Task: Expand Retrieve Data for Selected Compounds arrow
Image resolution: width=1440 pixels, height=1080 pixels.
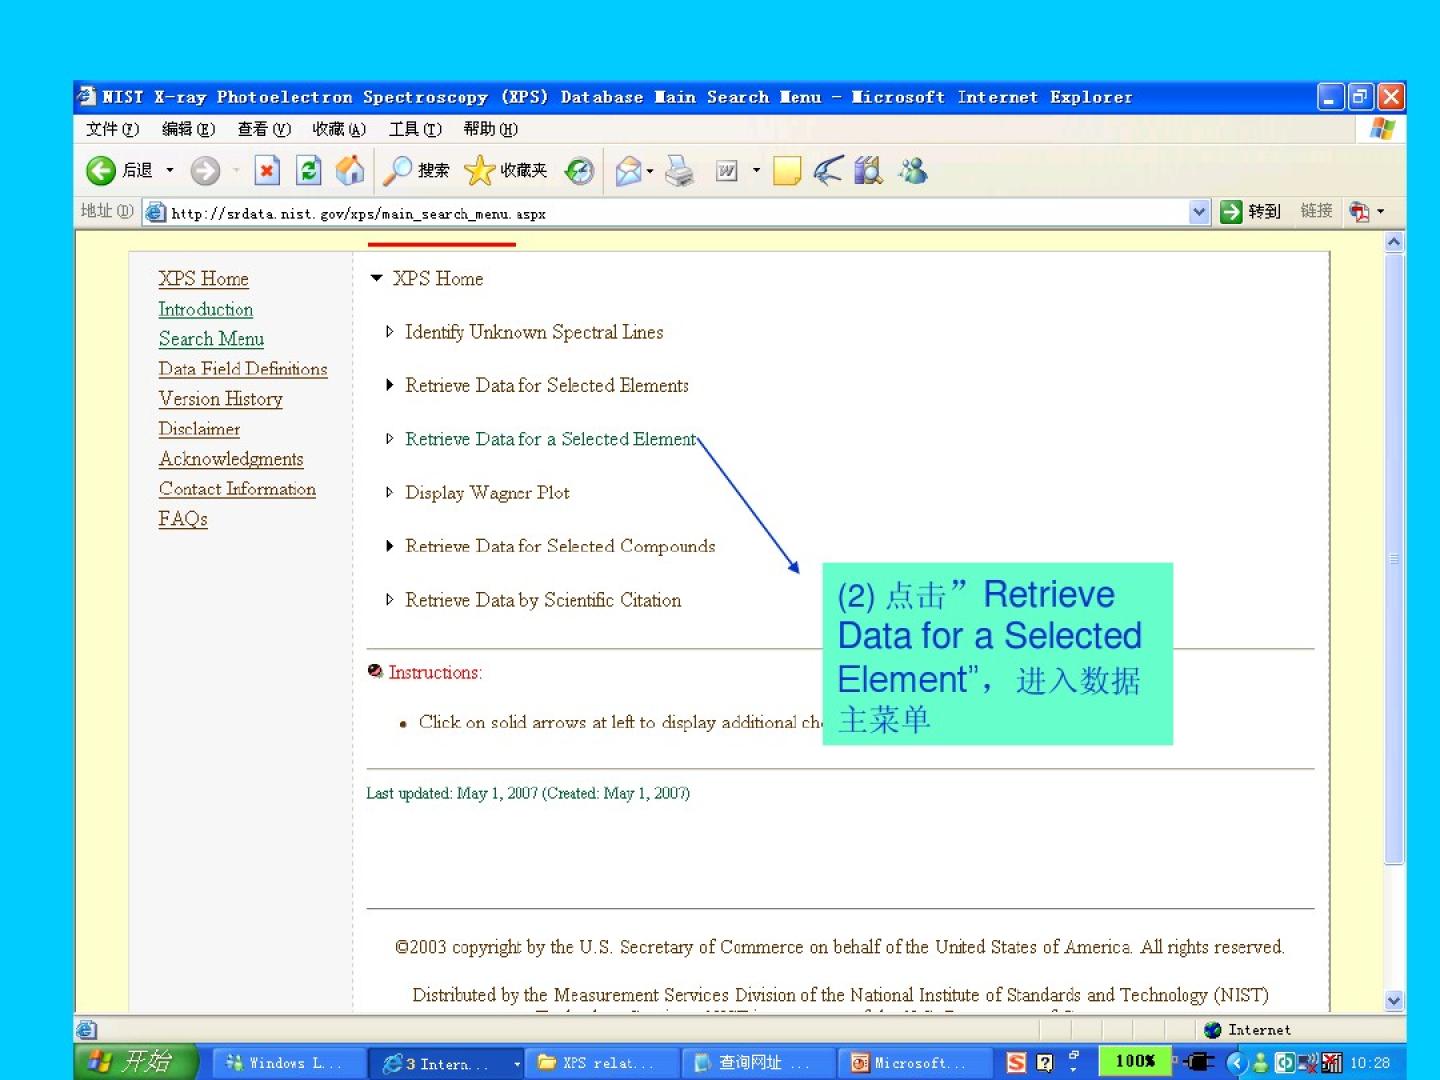Action: 390,546
